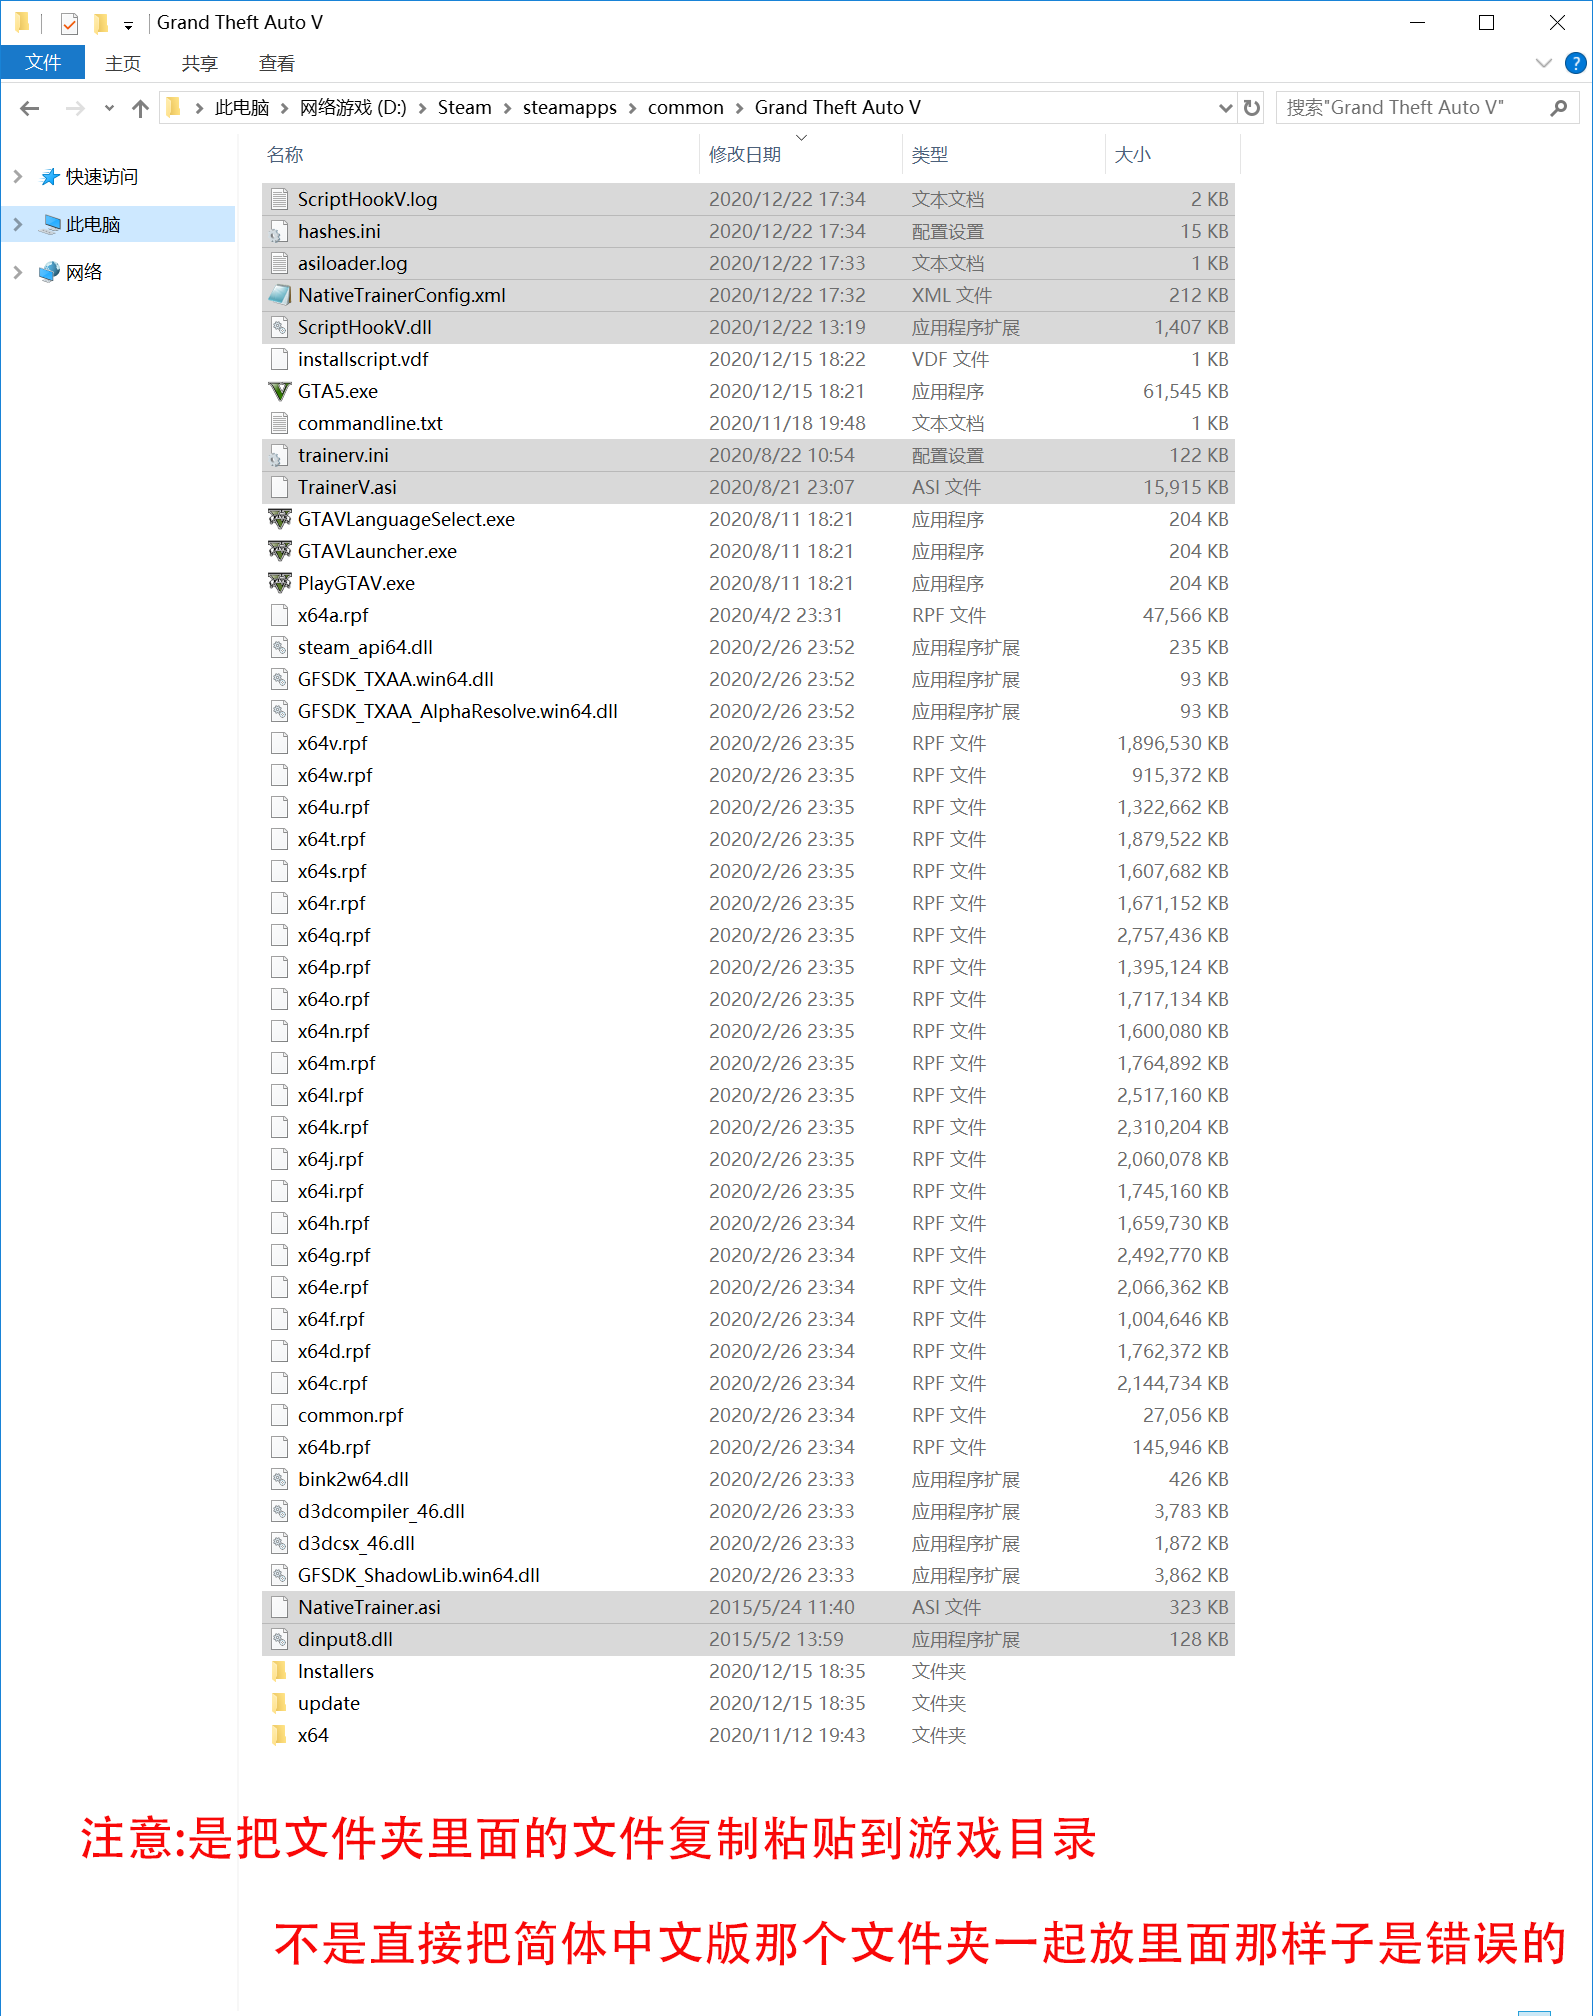Click the search magnifier icon
Screen dimensions: 1593x2016
pos(1559,108)
